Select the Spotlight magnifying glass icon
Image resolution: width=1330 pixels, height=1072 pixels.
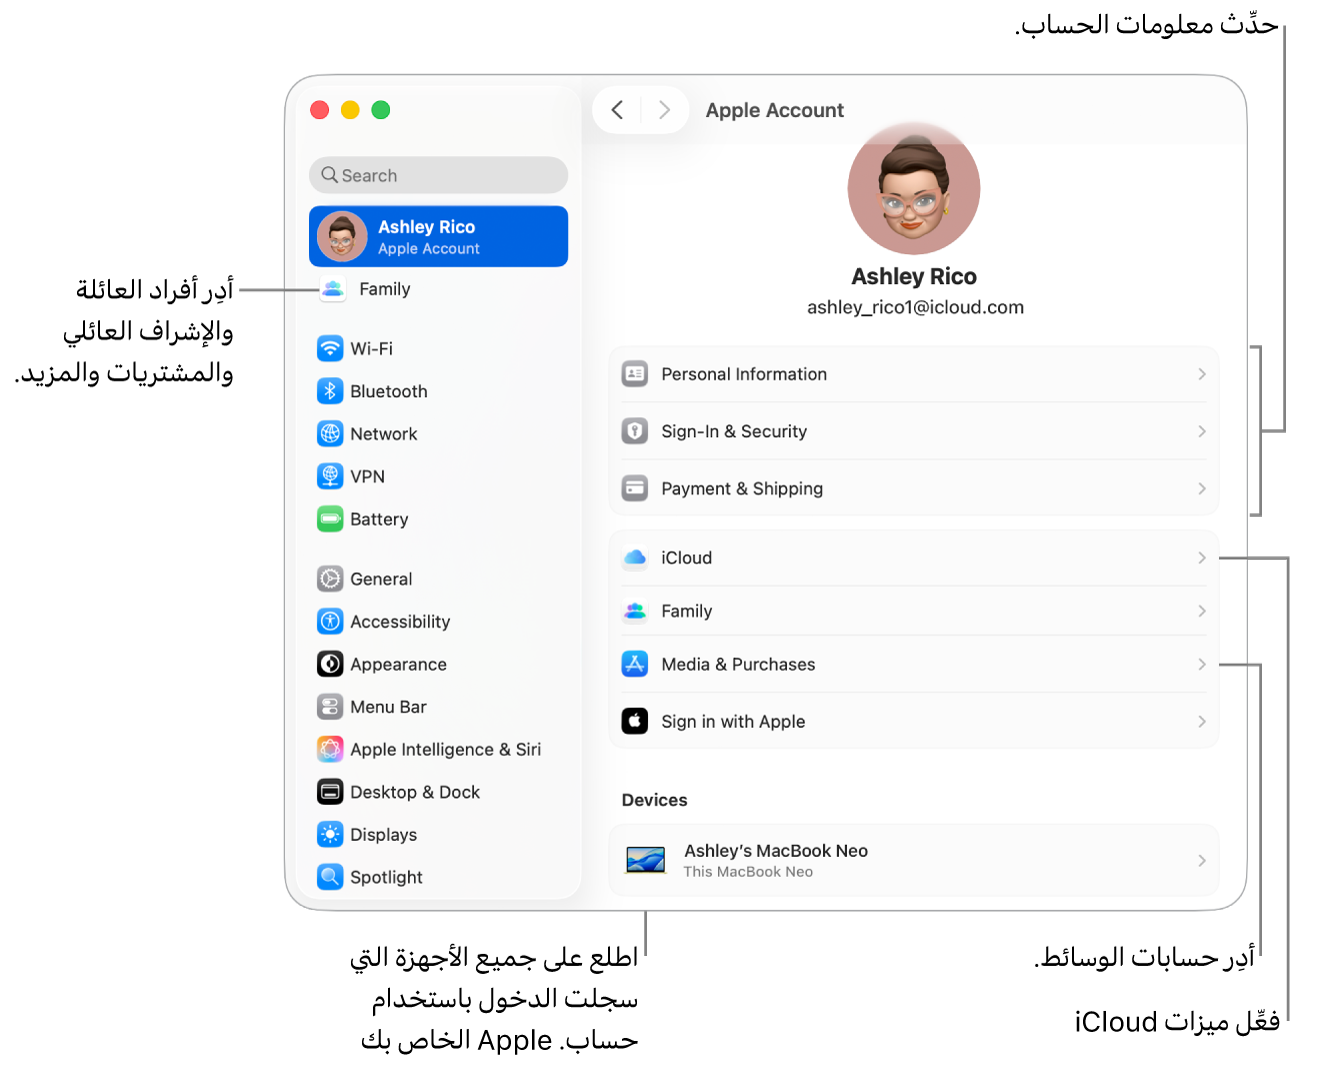click(330, 877)
